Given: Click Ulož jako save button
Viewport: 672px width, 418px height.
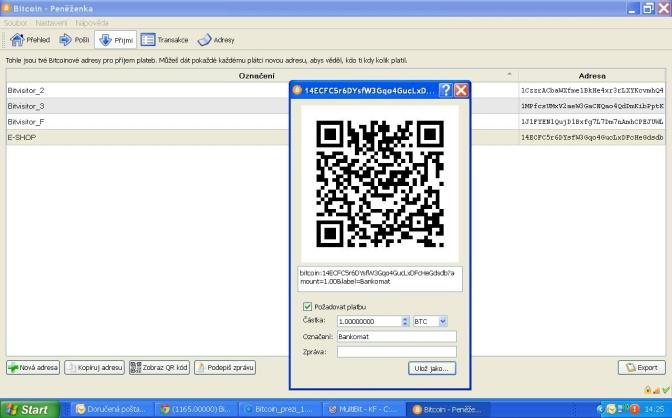Looking at the screenshot, I should pos(432,368).
